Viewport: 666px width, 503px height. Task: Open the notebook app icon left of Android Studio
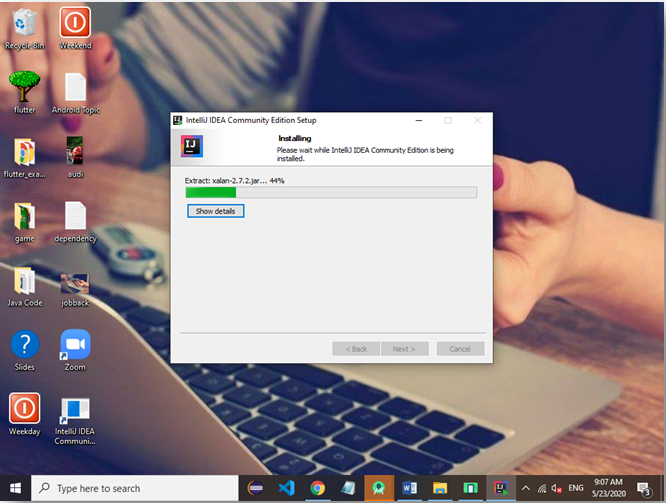[348, 488]
